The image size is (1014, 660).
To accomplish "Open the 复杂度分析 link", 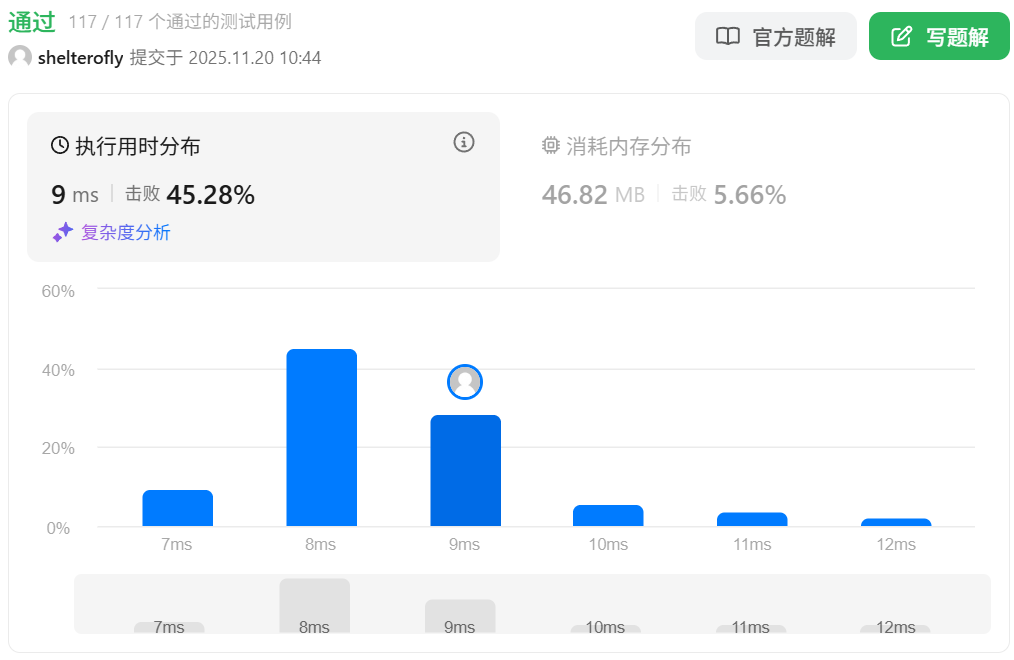I will [125, 232].
